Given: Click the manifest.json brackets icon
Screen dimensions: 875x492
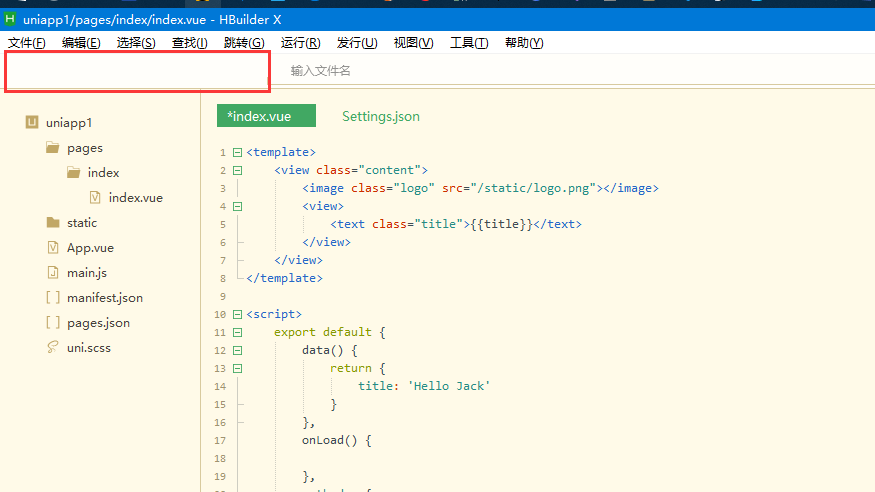Looking at the screenshot, I should (52, 298).
